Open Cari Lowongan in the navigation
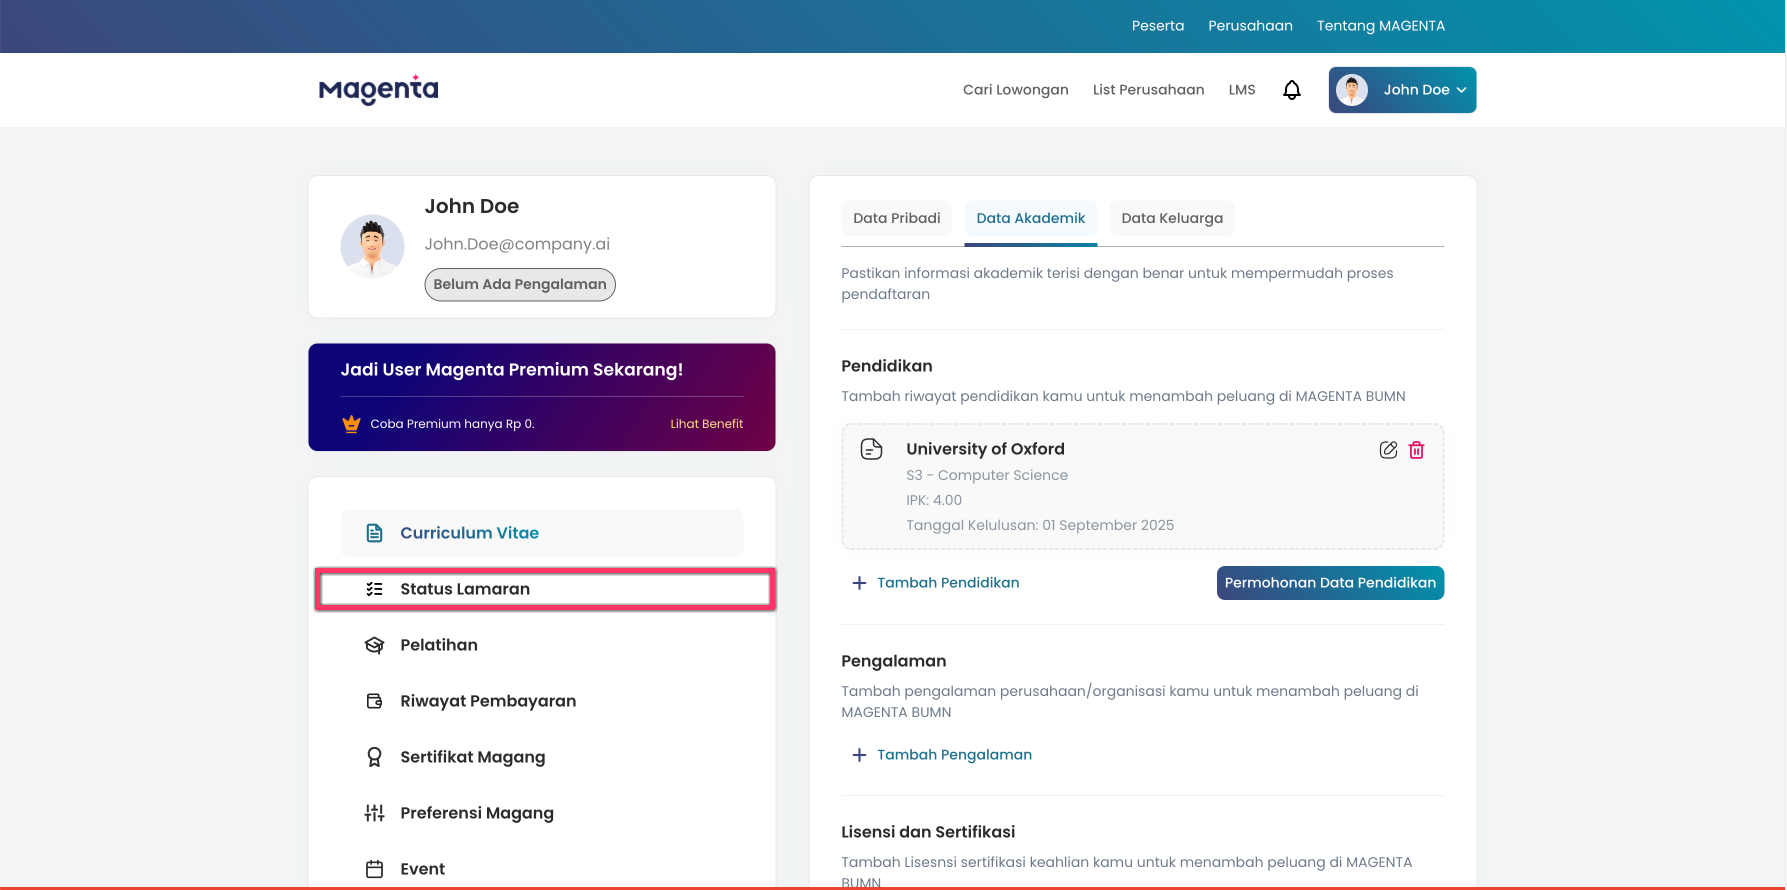The width and height of the screenshot is (1787, 890). click(1015, 90)
